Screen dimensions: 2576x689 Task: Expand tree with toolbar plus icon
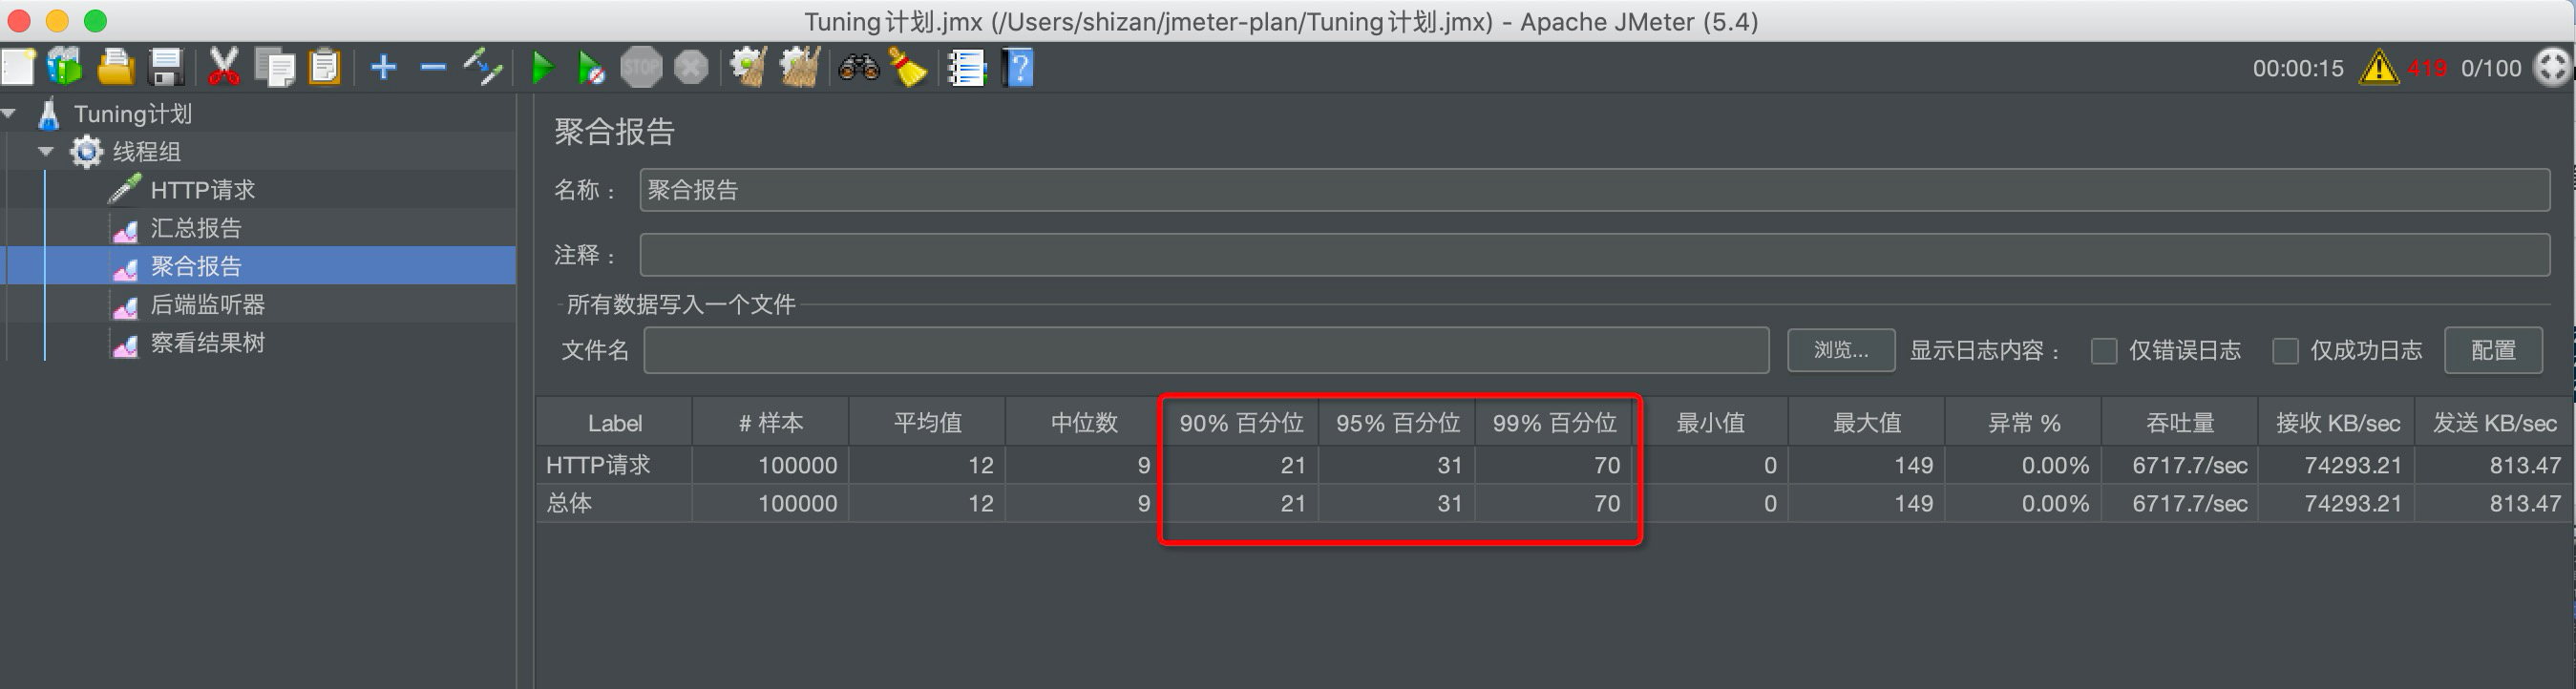click(383, 68)
